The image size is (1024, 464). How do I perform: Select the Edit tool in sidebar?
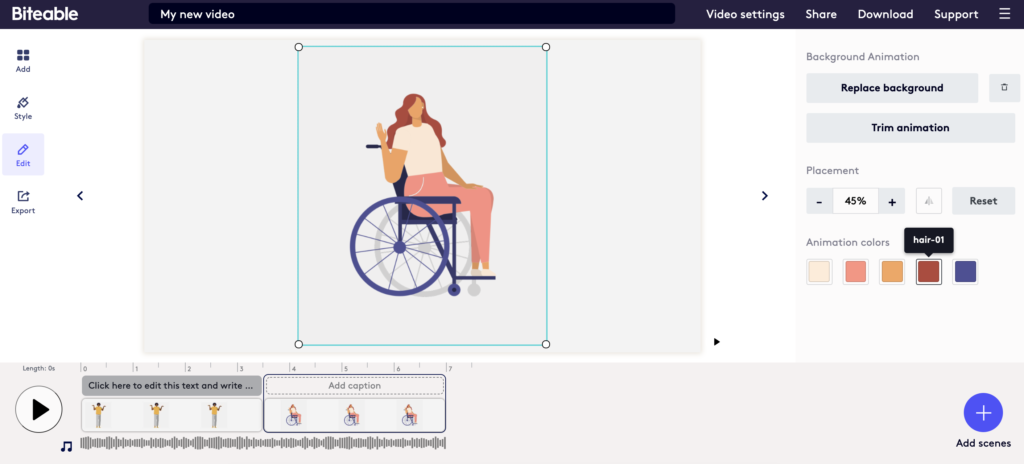23,154
